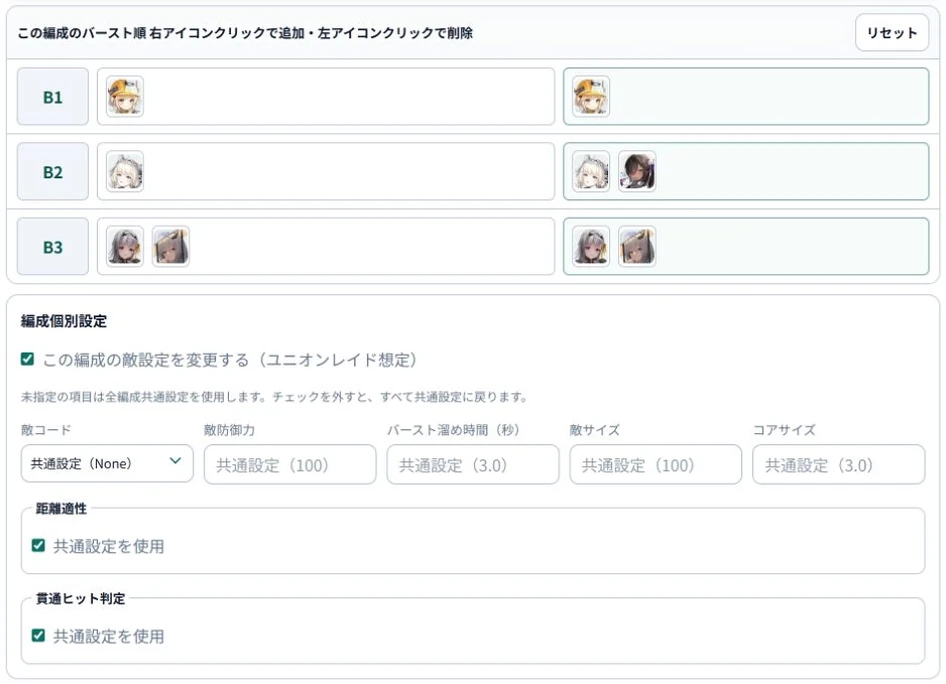Click the 未指定の項目は note text

[x=275, y=397]
